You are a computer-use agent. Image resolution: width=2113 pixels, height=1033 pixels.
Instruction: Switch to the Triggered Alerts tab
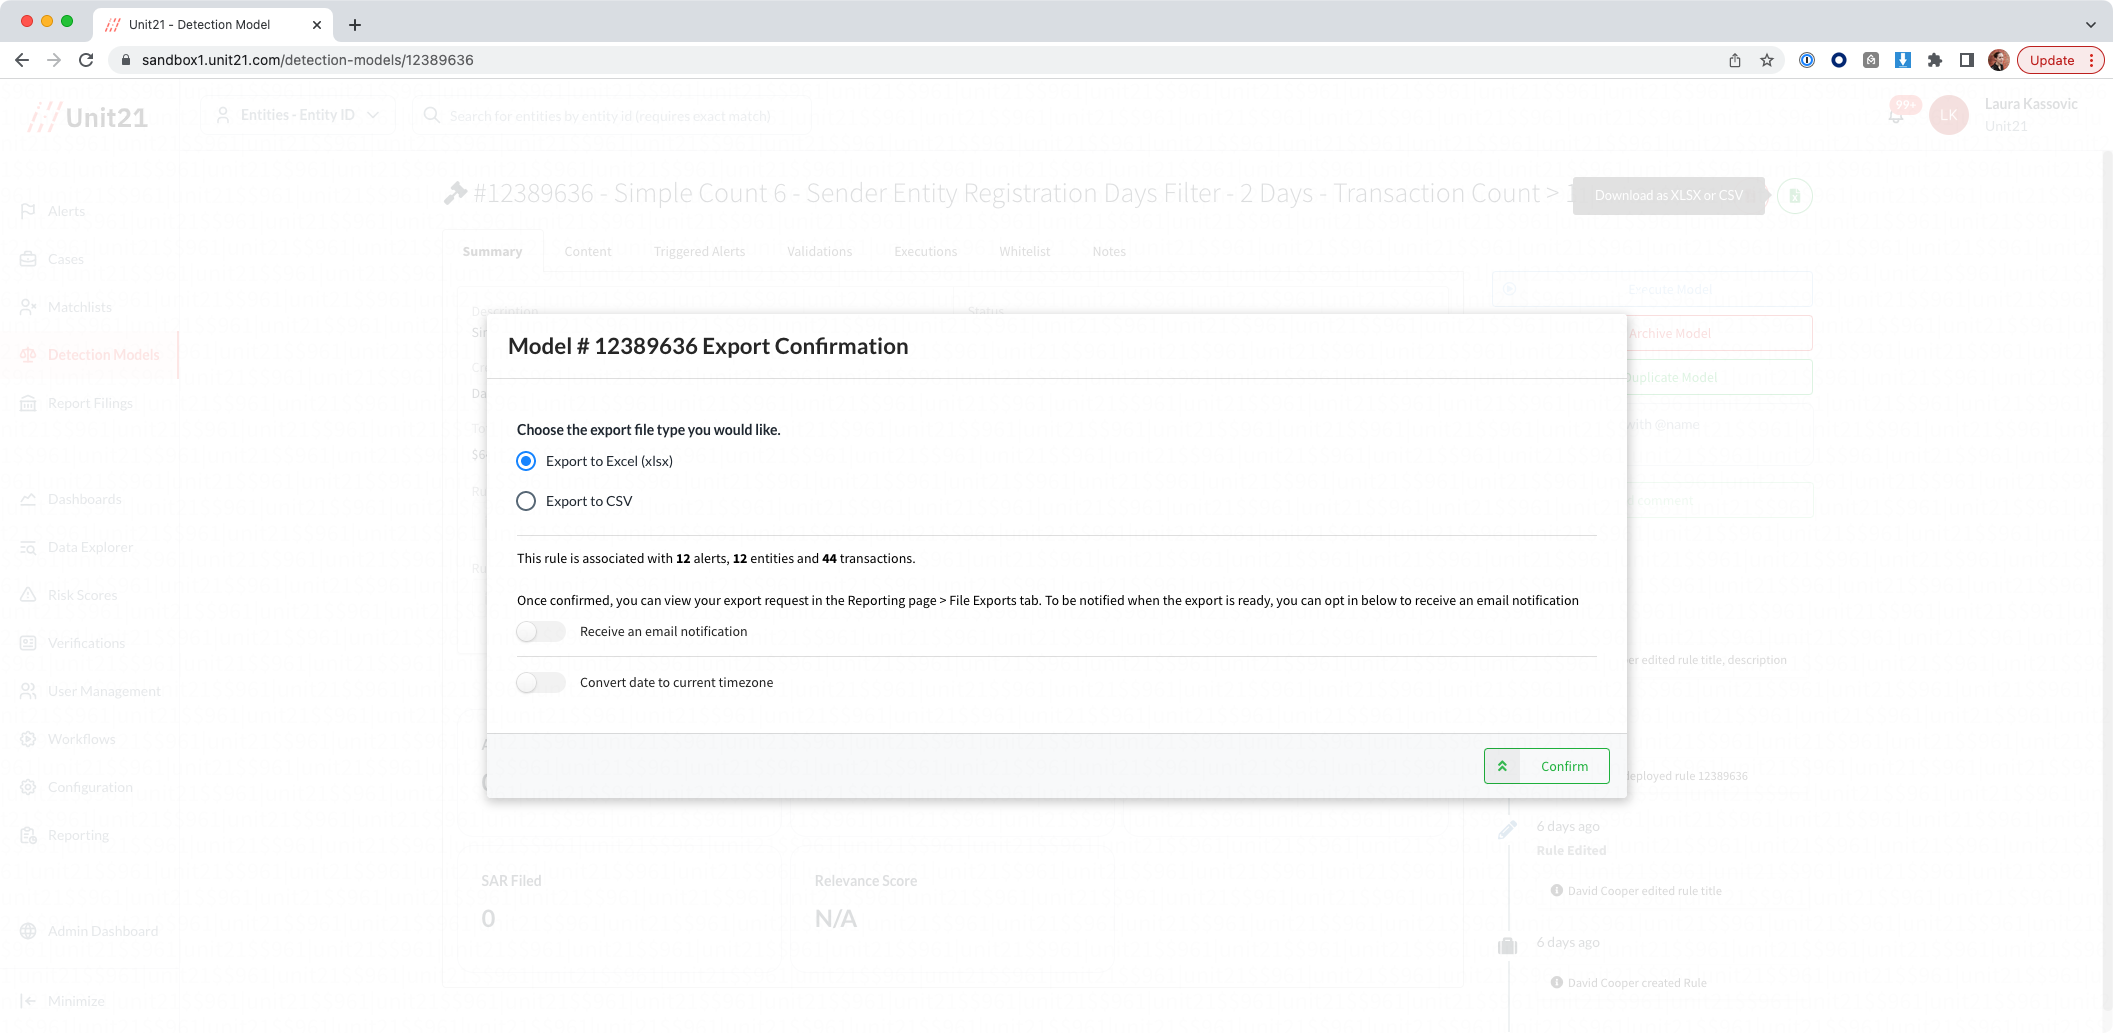click(x=699, y=251)
